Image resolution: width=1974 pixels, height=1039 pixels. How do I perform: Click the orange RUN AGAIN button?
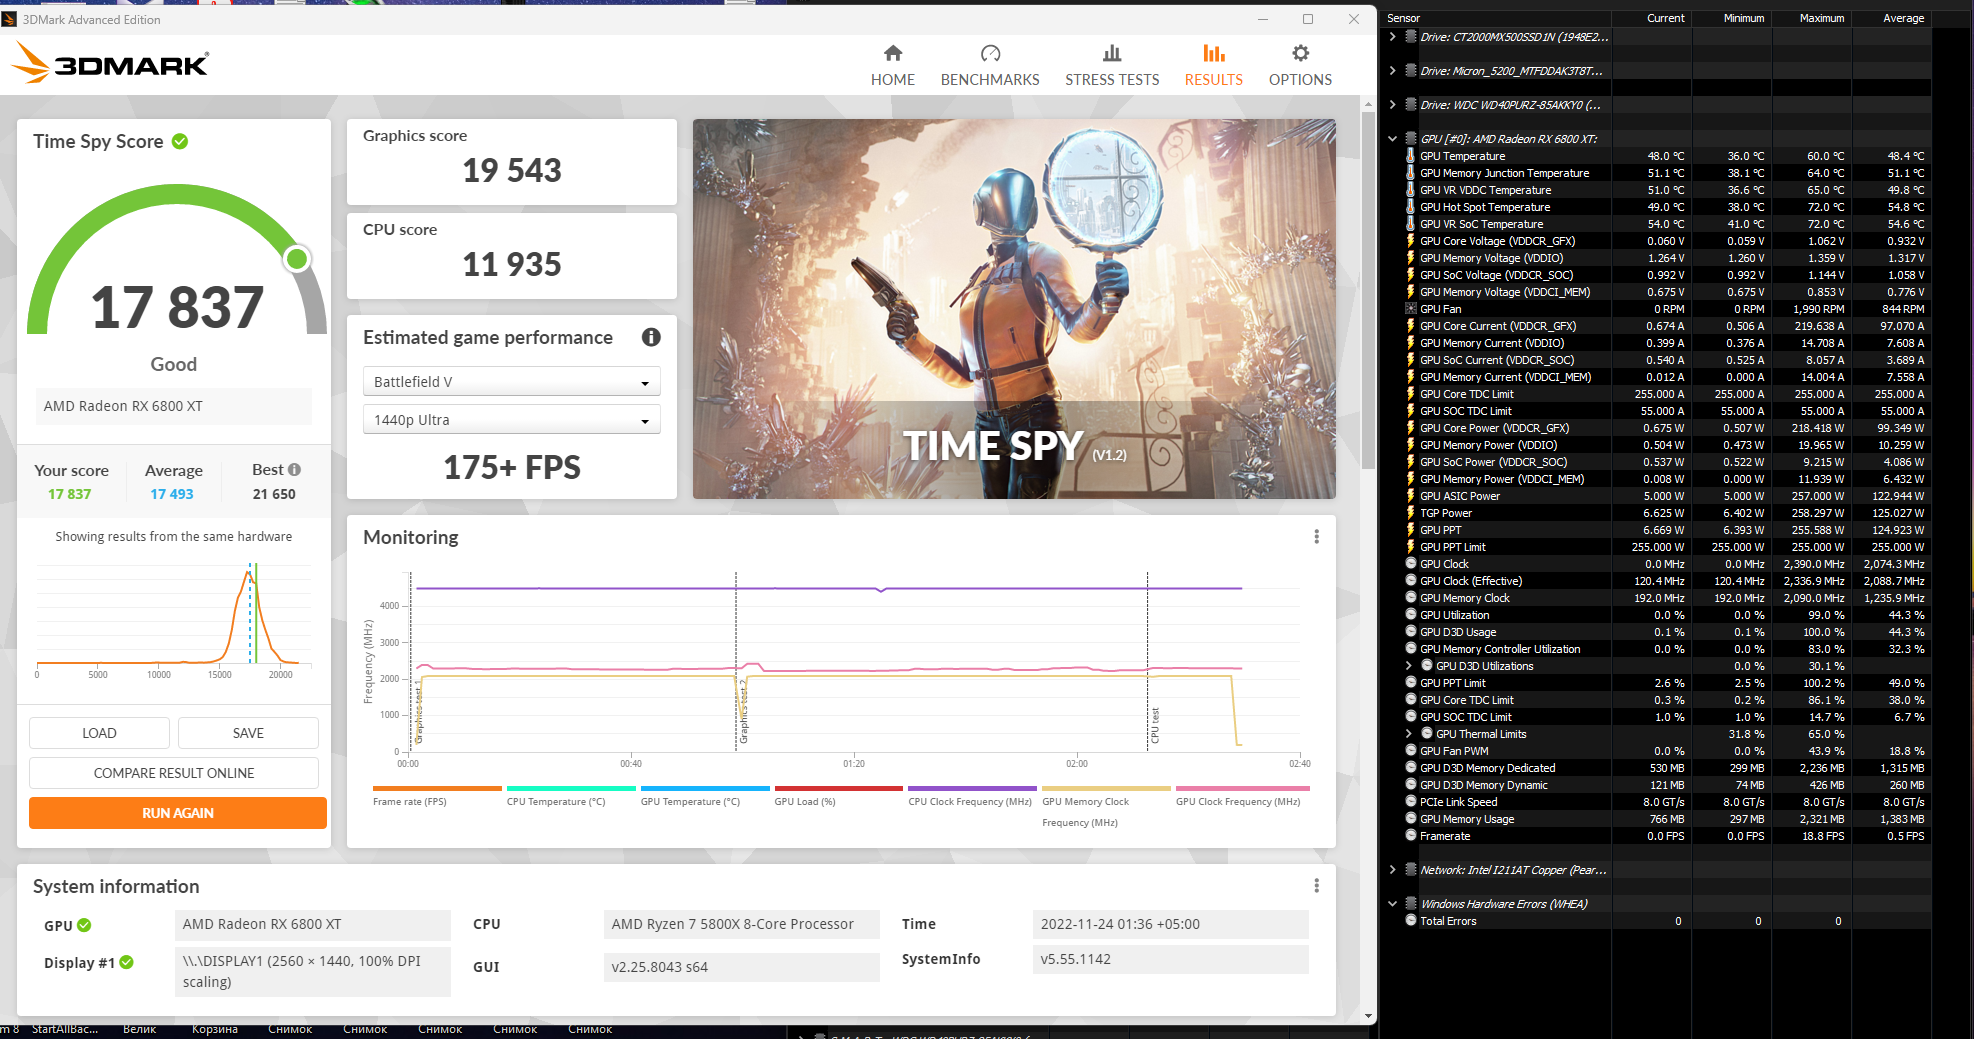(x=178, y=813)
